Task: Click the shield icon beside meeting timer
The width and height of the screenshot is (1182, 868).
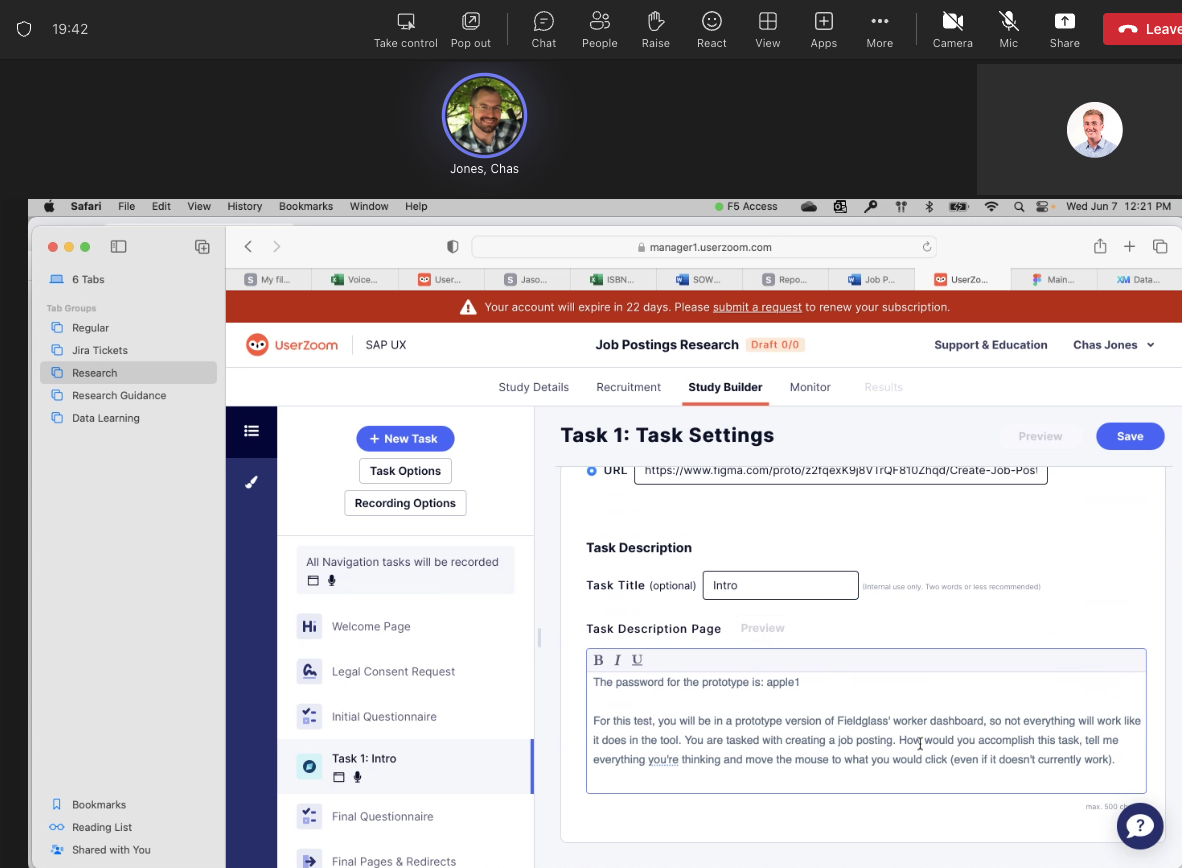Action: pyautogui.click(x=24, y=29)
